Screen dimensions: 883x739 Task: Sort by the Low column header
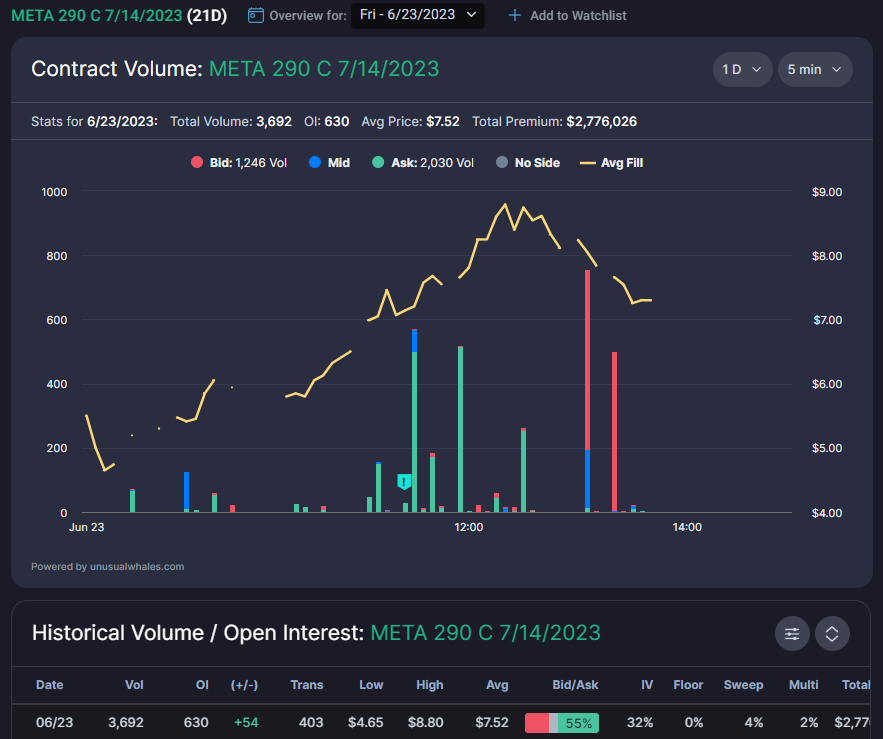[x=371, y=685]
